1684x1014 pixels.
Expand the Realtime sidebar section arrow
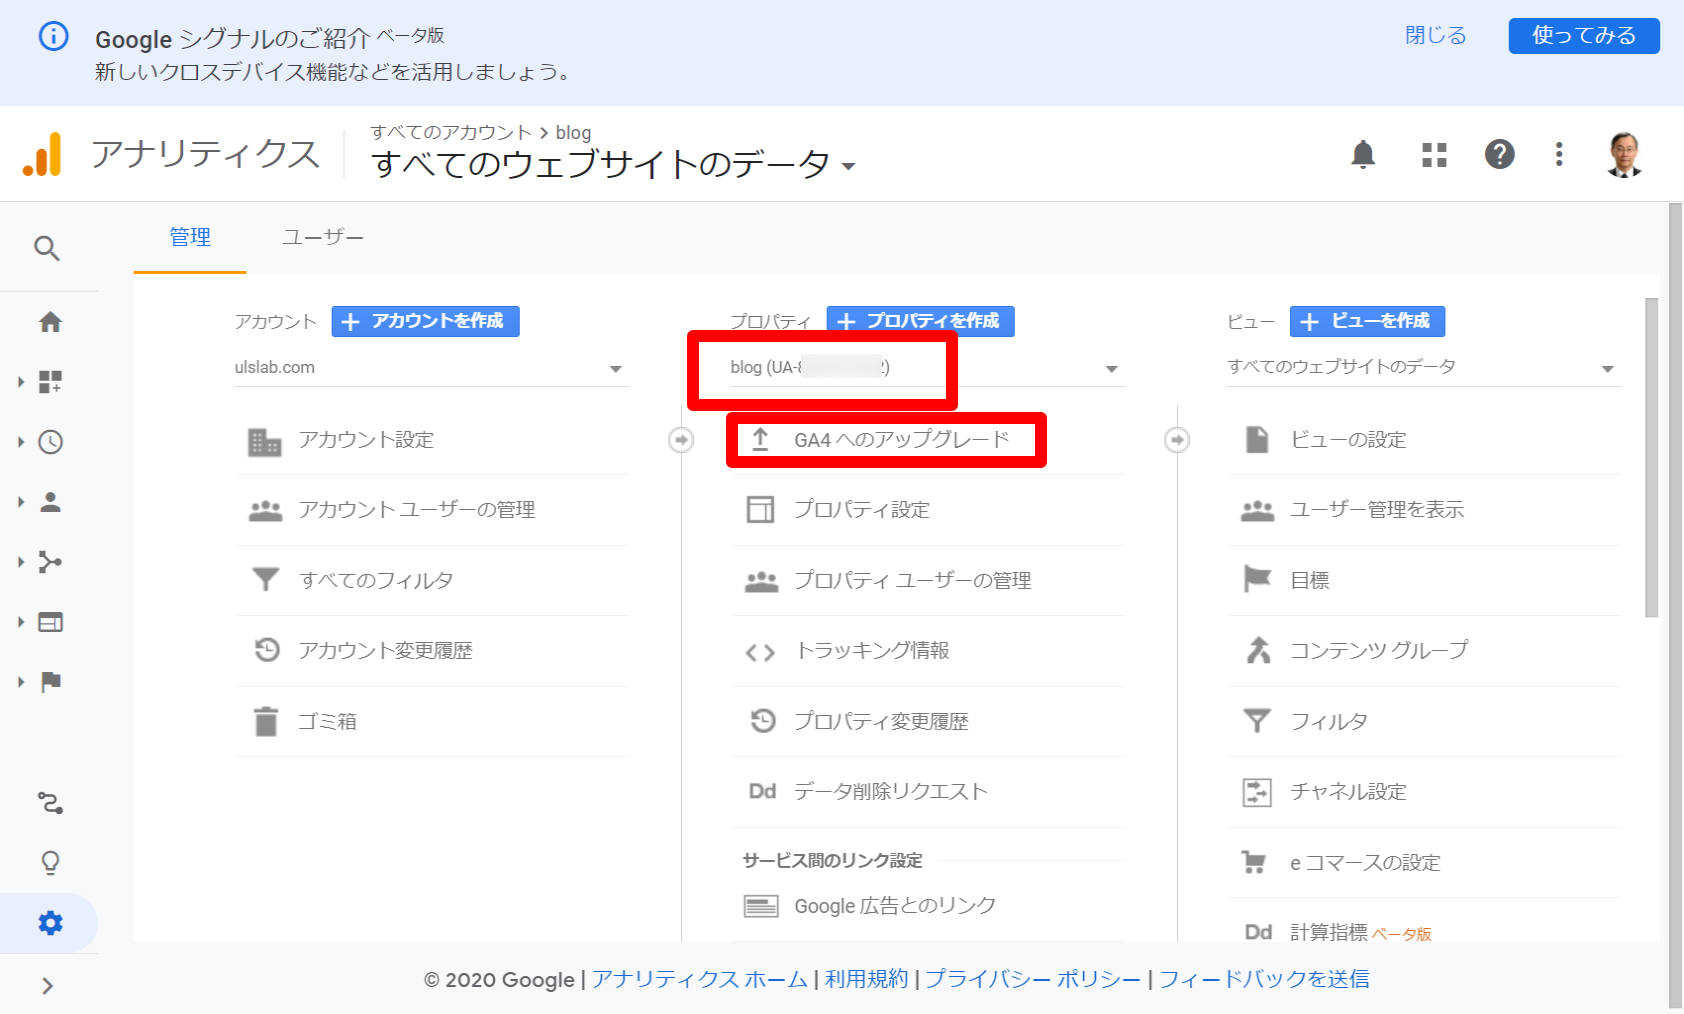pyautogui.click(x=21, y=442)
